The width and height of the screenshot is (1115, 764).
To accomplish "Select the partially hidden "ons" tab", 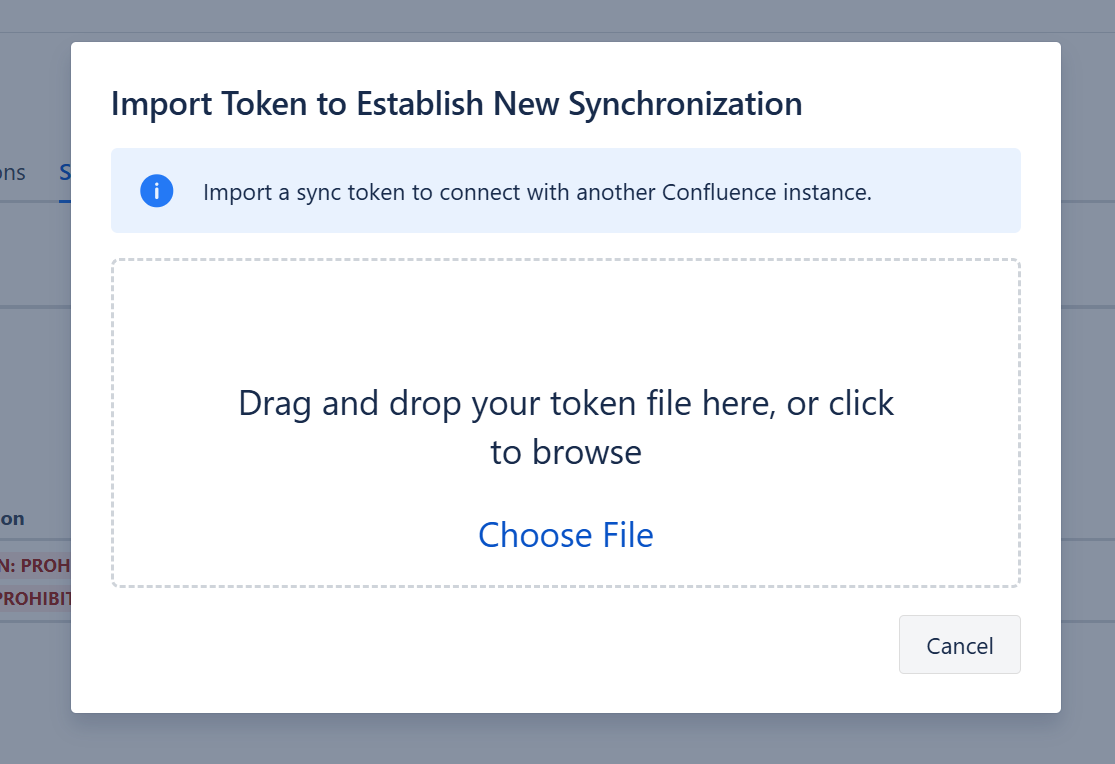I will click(x=13, y=172).
